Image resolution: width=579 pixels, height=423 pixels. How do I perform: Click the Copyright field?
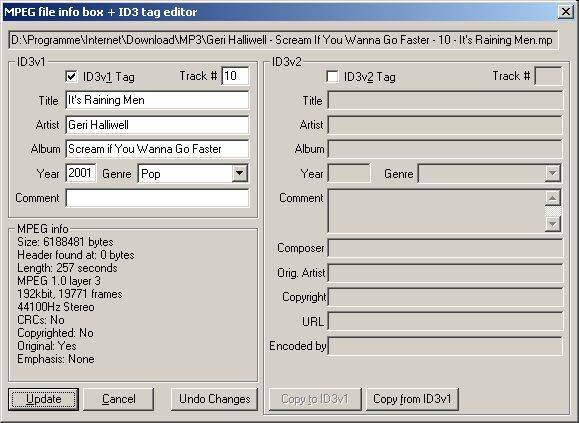point(445,297)
